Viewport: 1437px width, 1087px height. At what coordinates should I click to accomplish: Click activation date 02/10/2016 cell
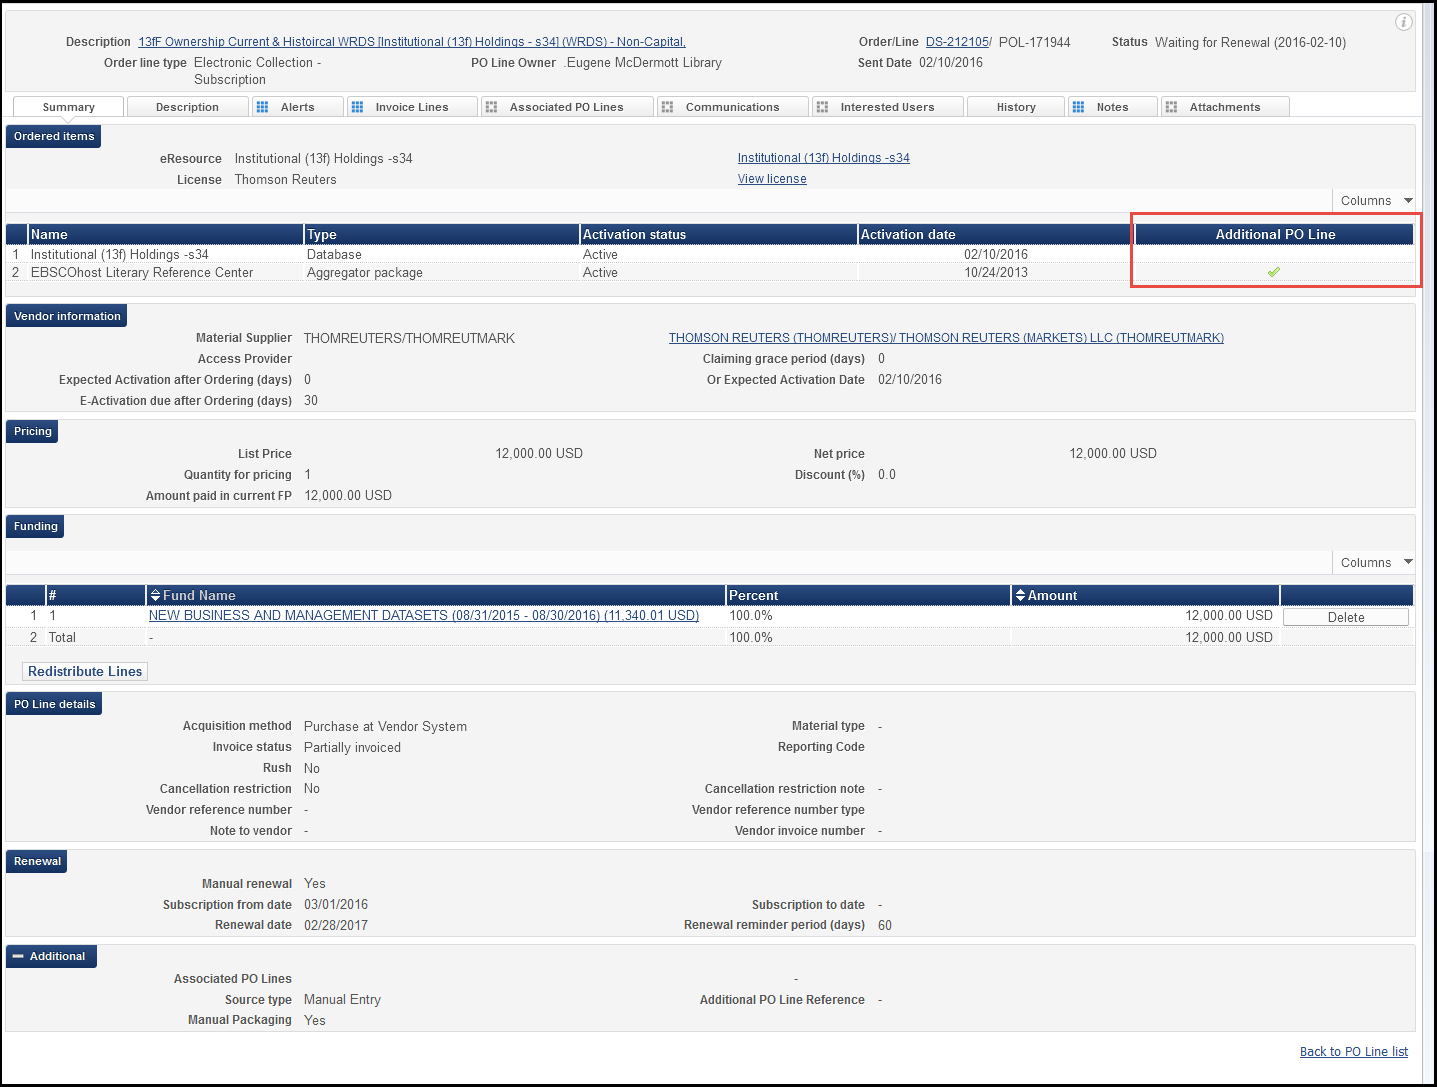(x=996, y=255)
